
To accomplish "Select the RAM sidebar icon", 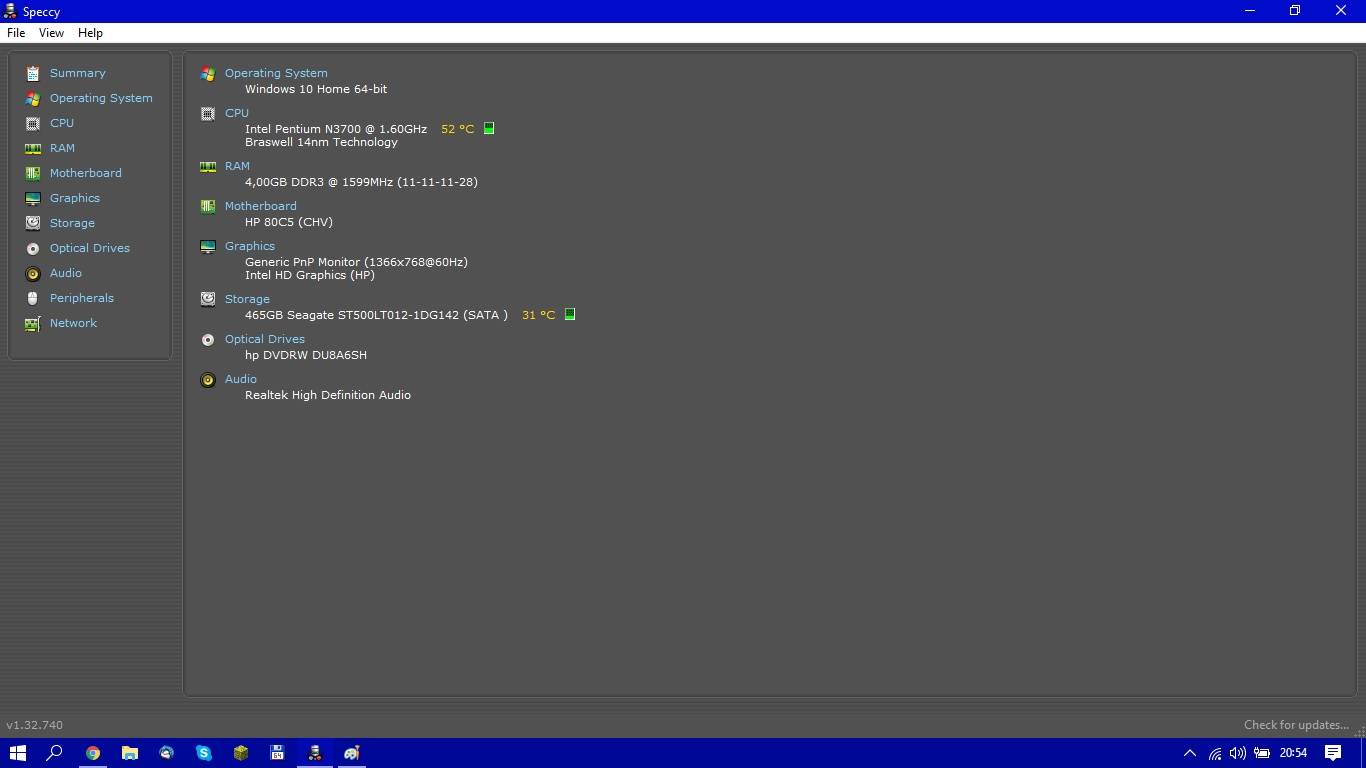I will [x=33, y=148].
